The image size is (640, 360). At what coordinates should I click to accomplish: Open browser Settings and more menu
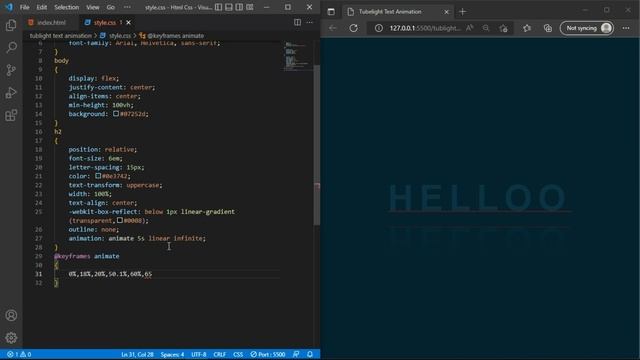point(626,28)
